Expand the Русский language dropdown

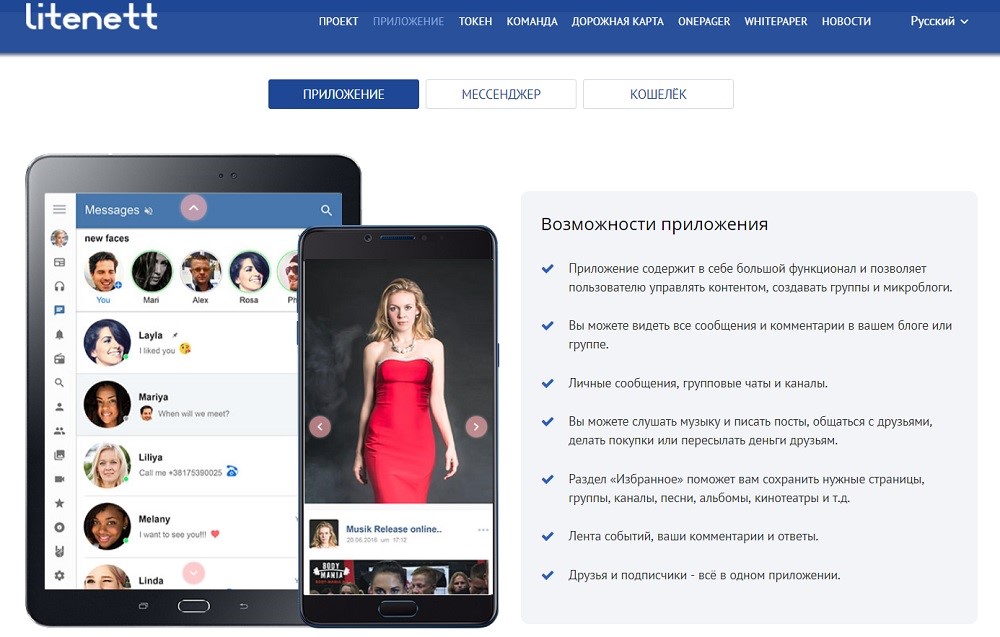tap(939, 21)
